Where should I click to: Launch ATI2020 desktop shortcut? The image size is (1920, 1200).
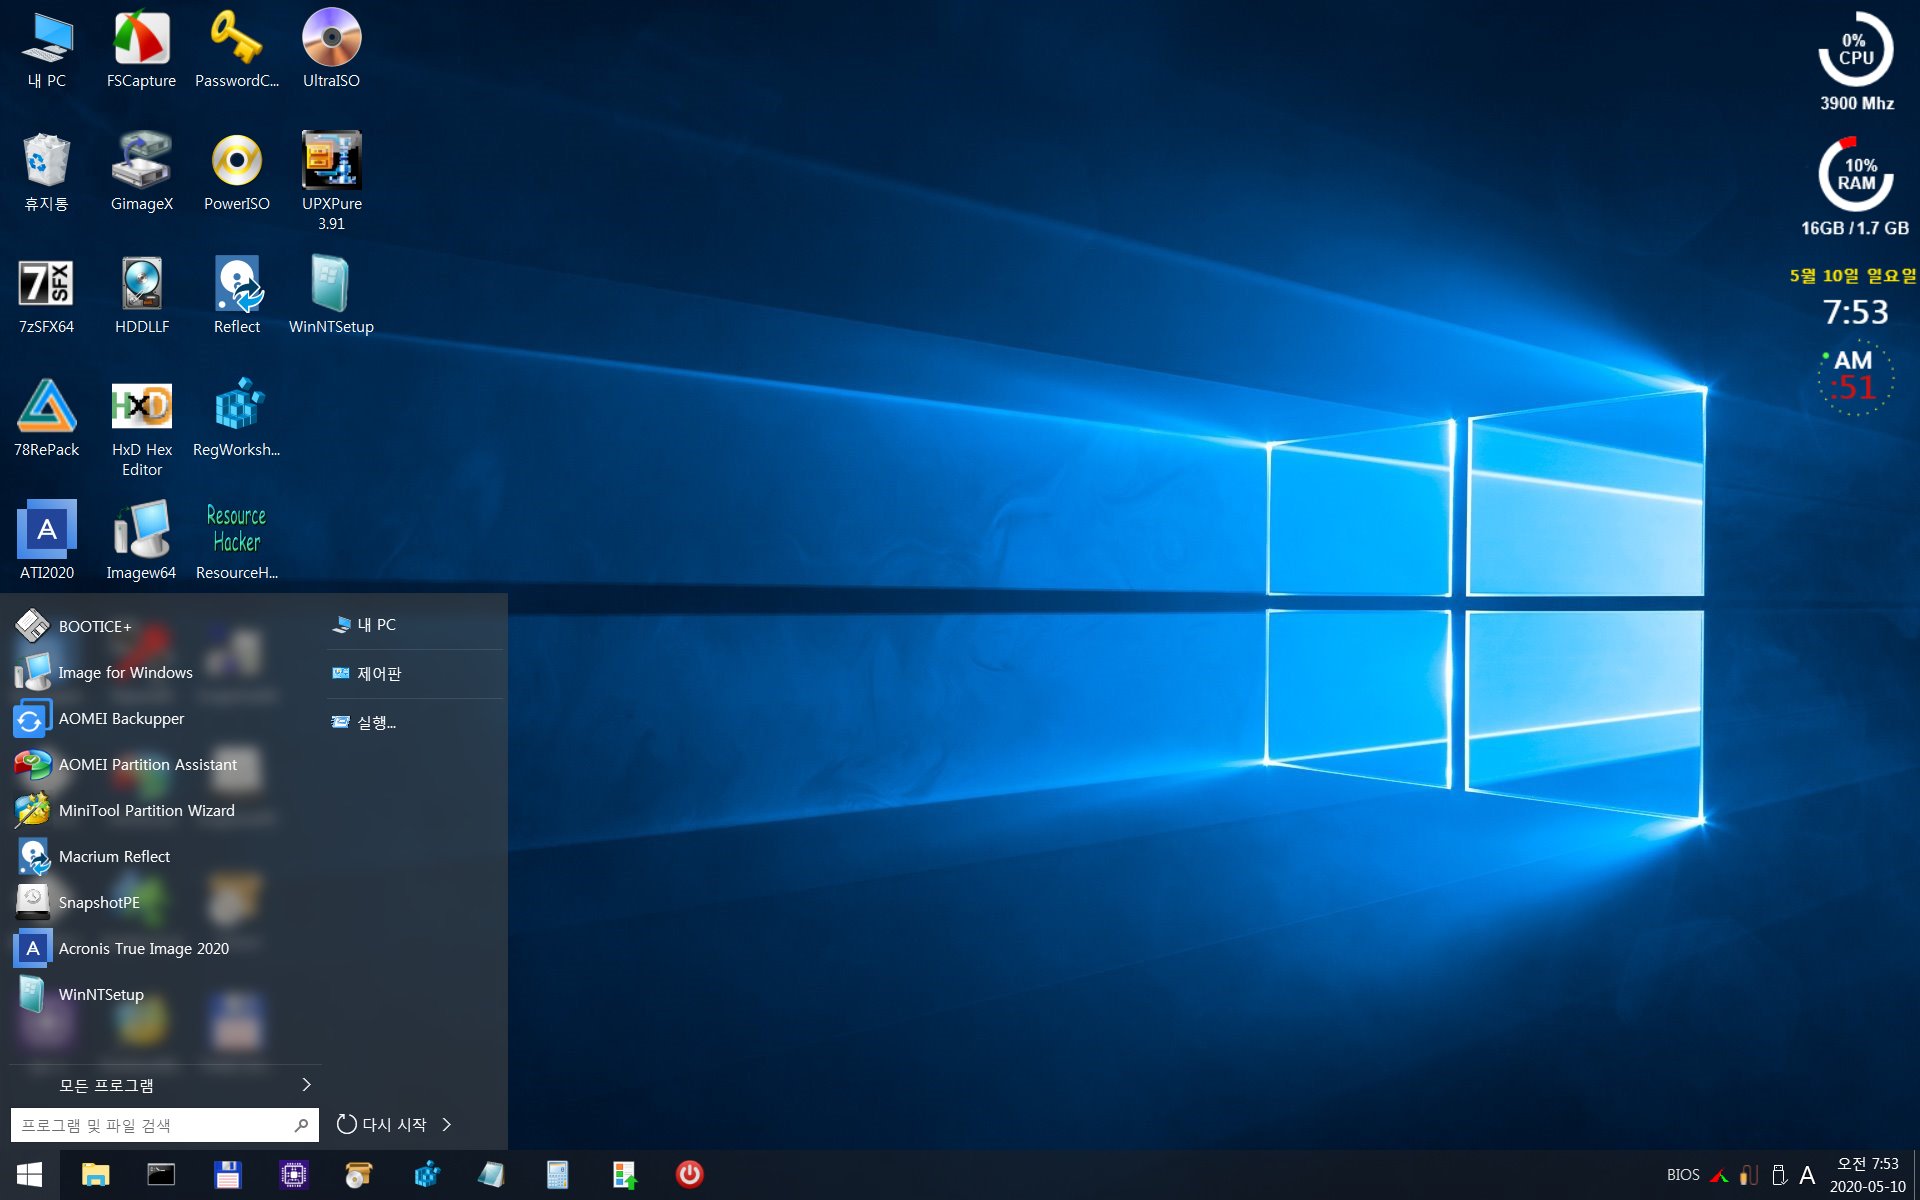click(x=47, y=542)
